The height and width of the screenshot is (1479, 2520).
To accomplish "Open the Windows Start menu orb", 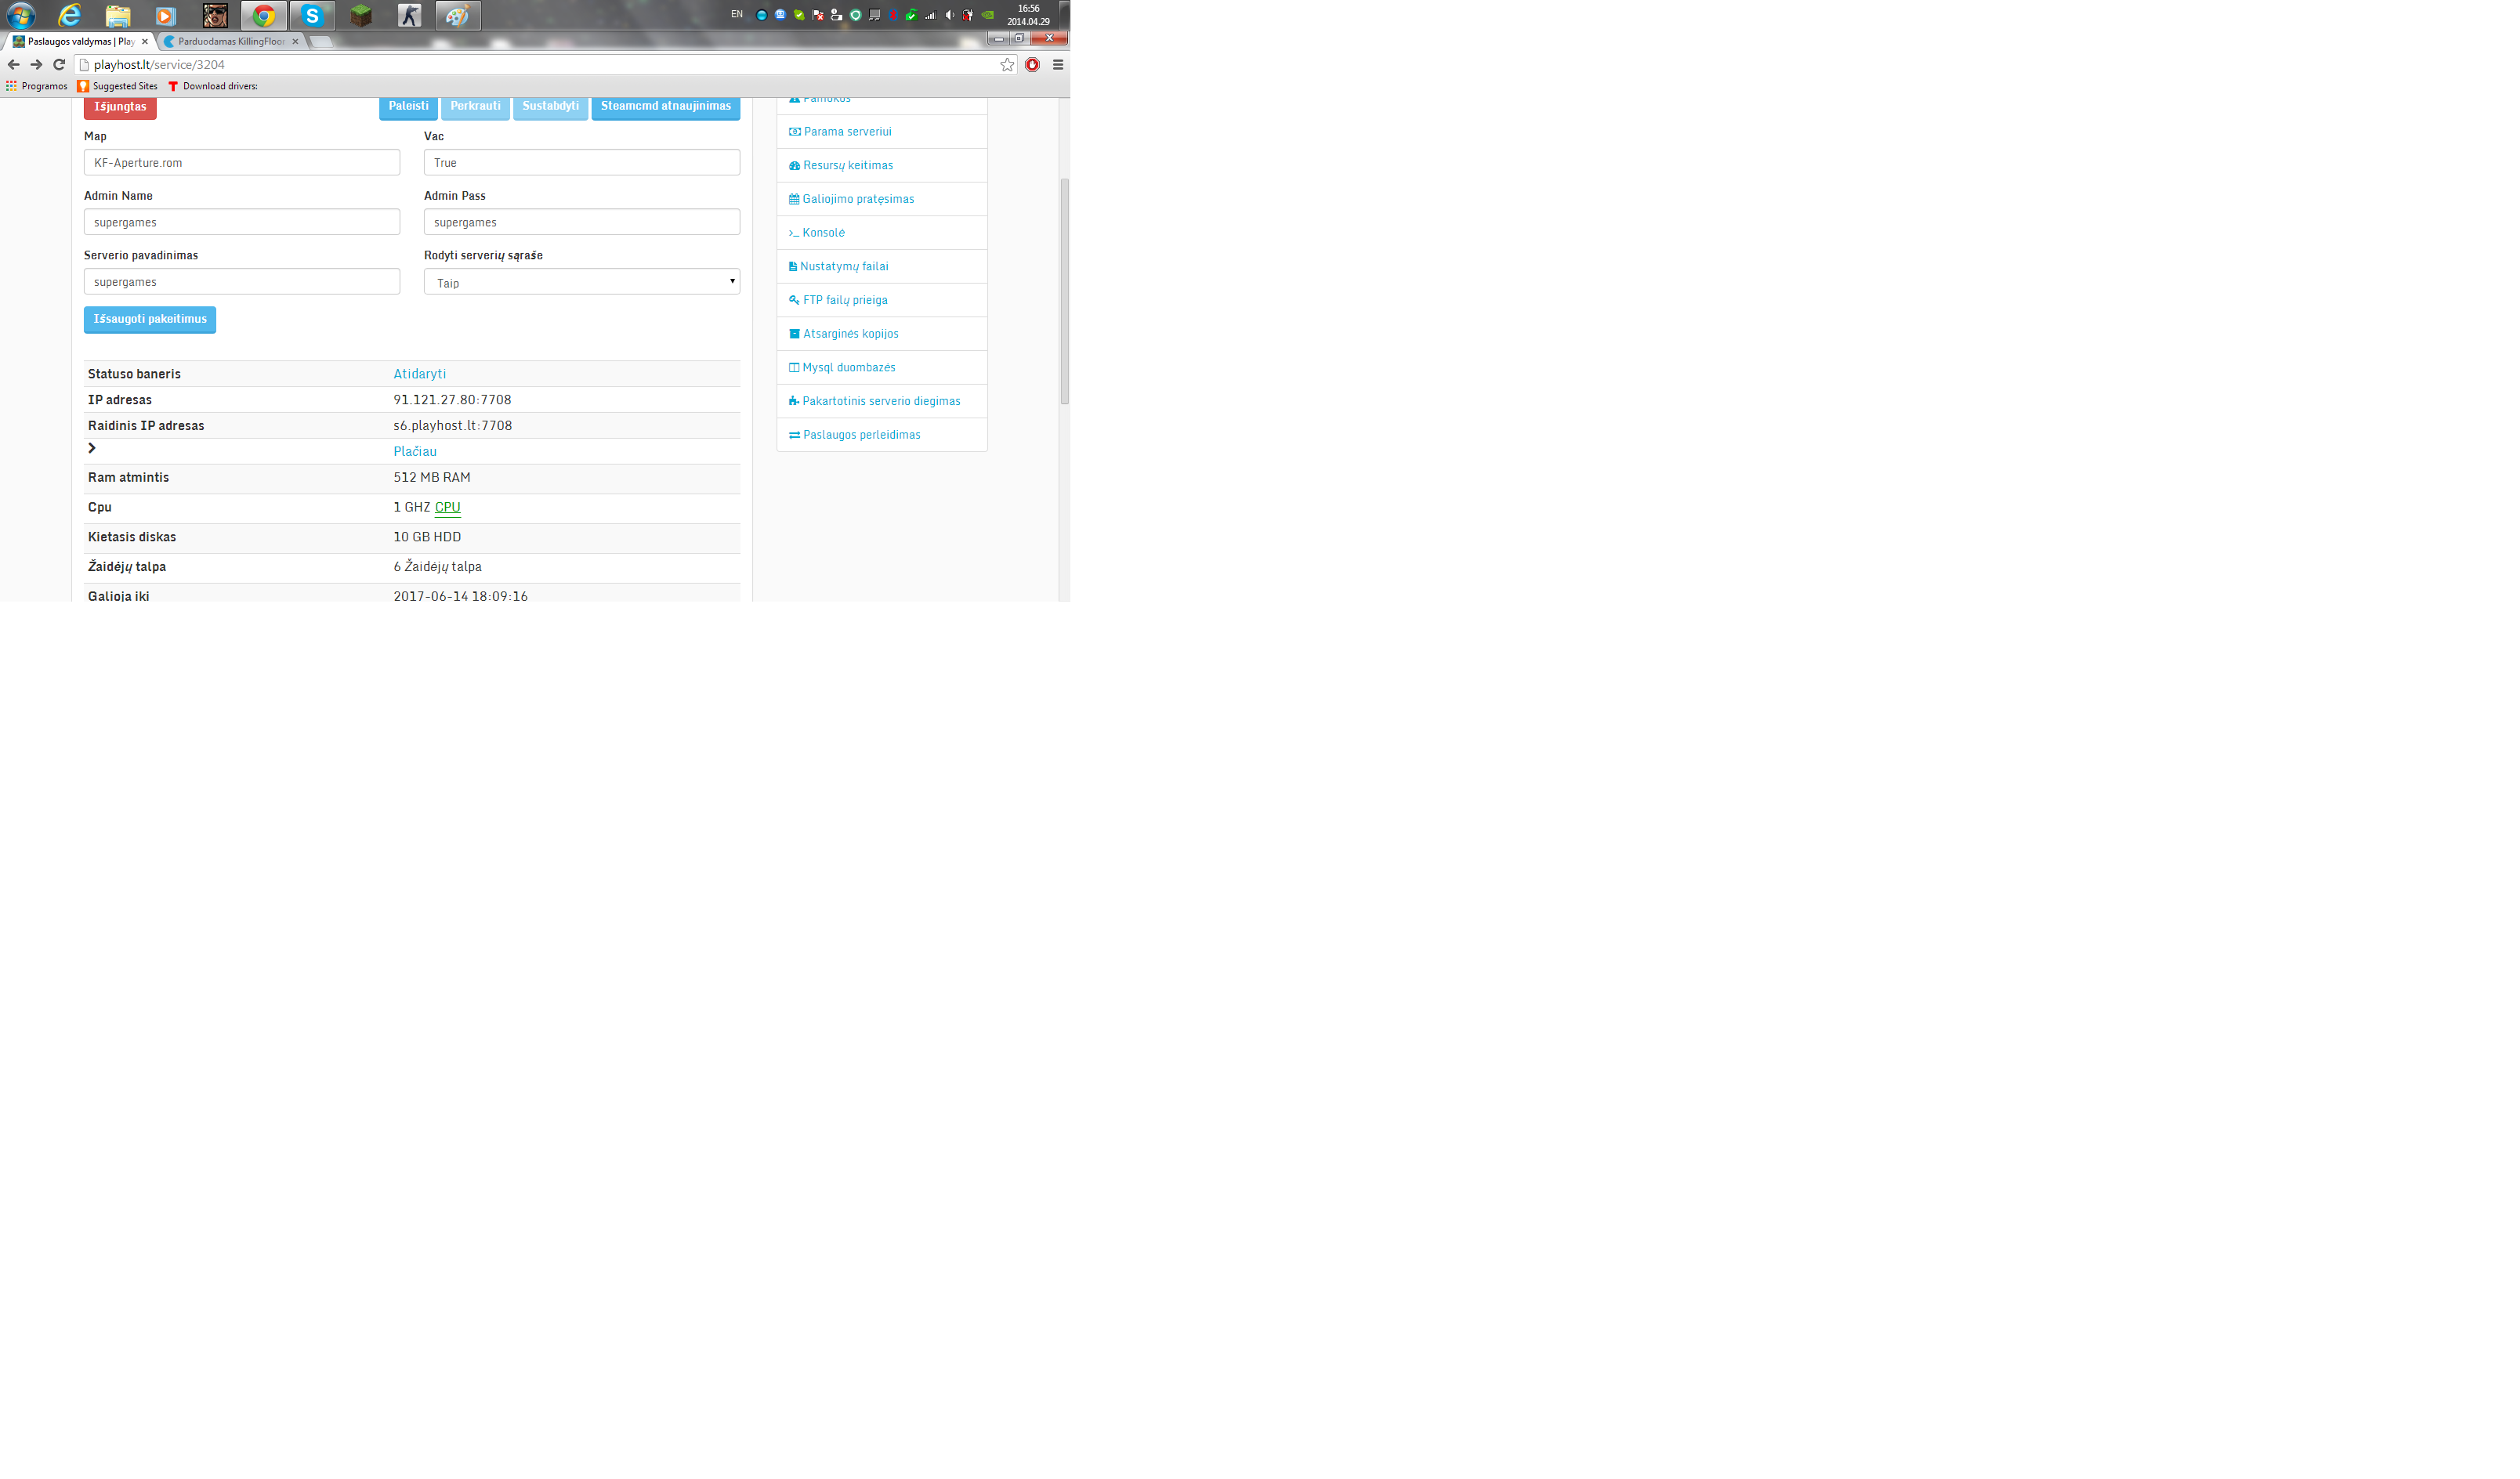I will (21, 15).
